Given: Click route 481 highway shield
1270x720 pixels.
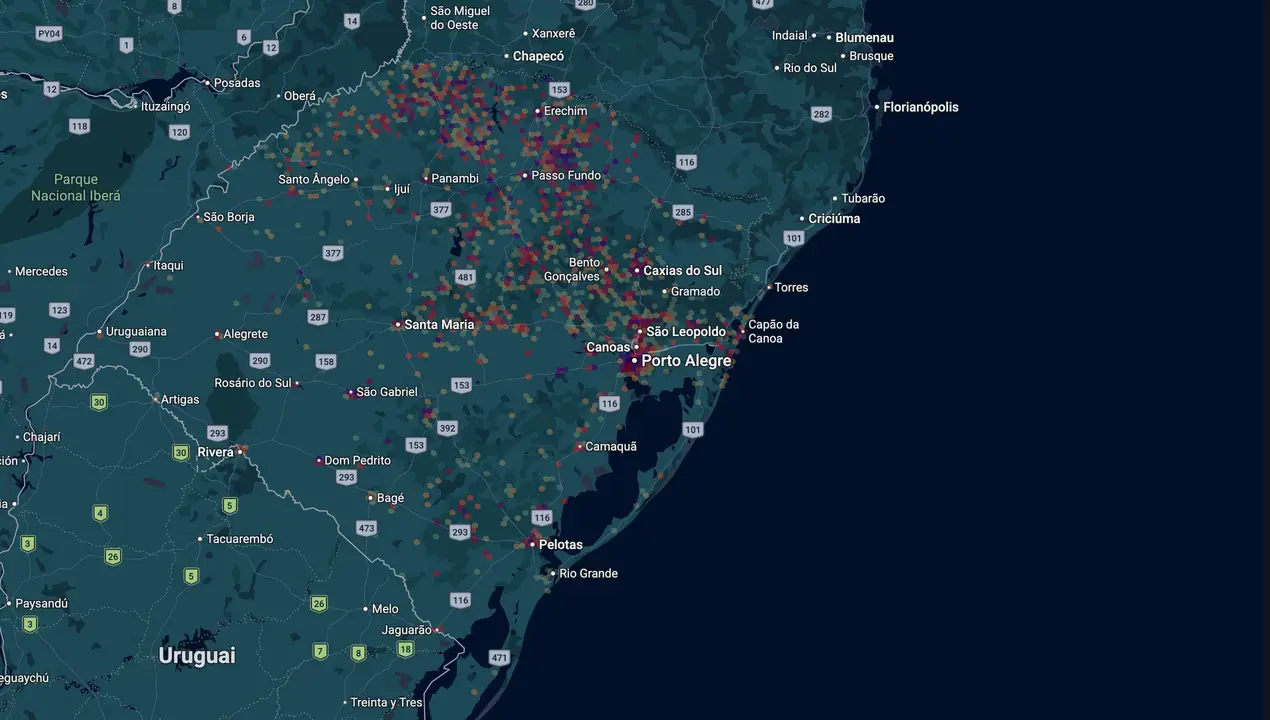Looking at the screenshot, I should coord(465,277).
